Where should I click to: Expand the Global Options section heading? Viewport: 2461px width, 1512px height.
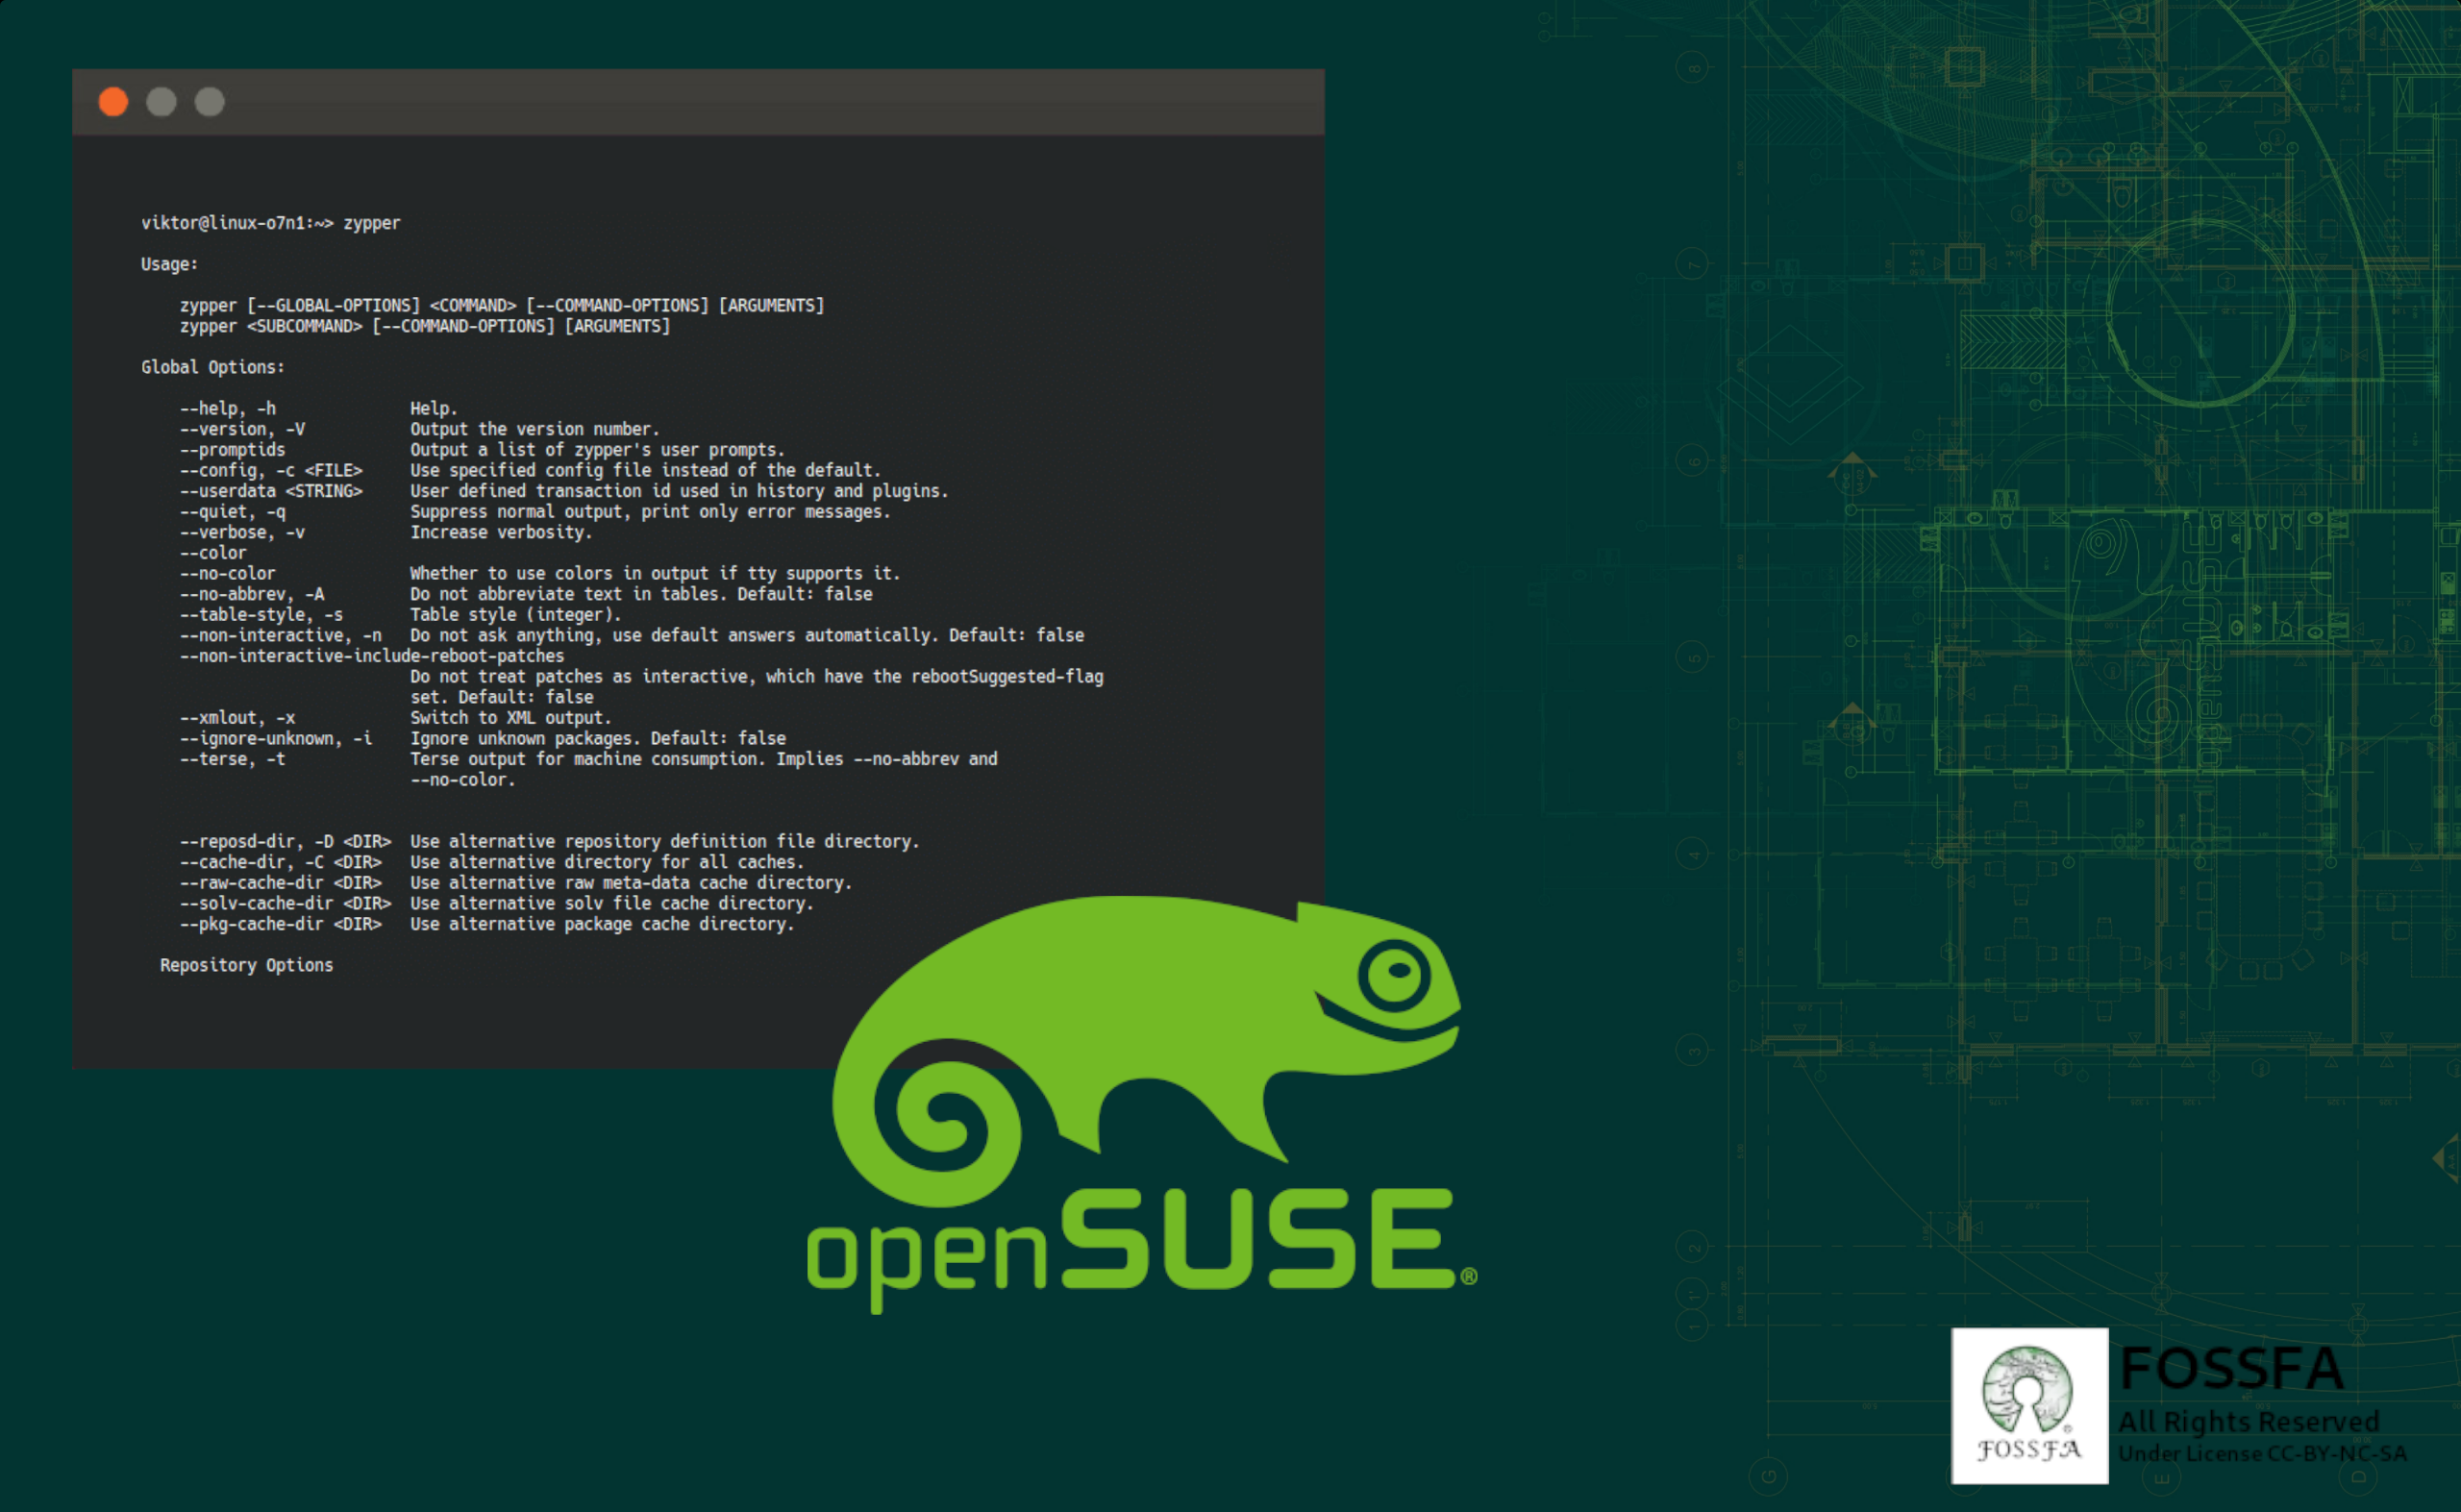pyautogui.click(x=213, y=366)
